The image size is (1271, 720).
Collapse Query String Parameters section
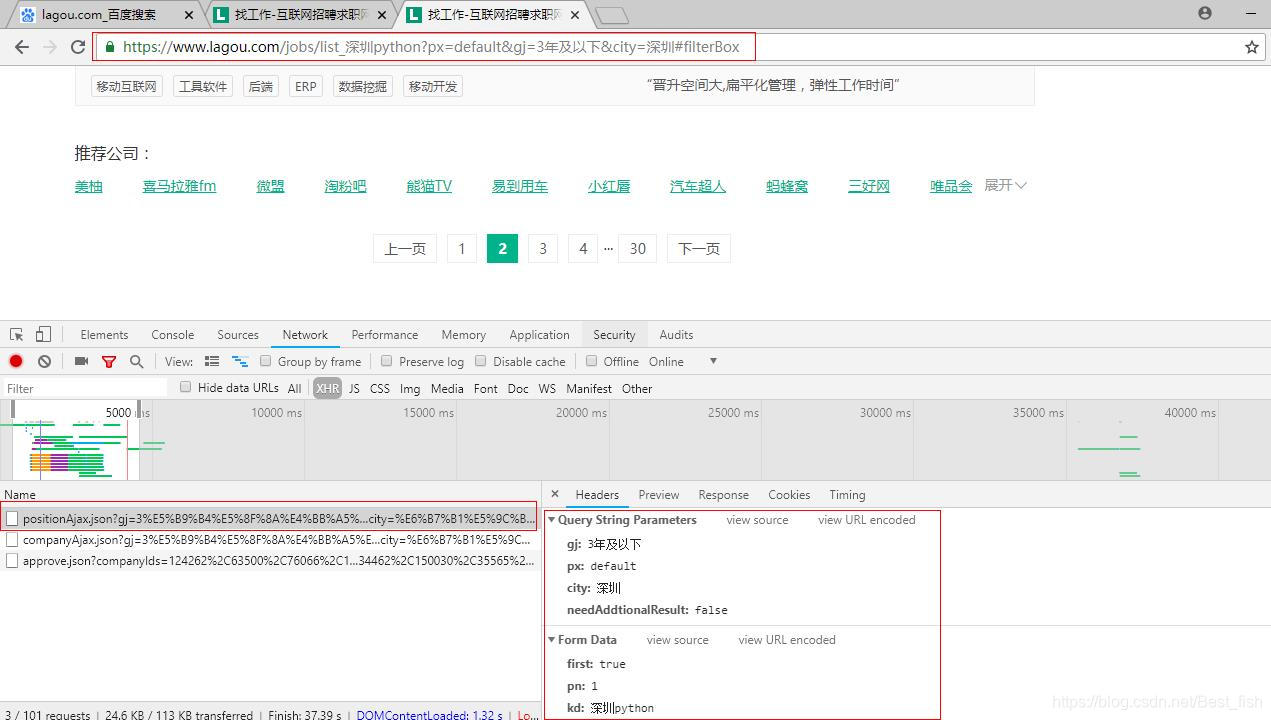click(x=551, y=520)
